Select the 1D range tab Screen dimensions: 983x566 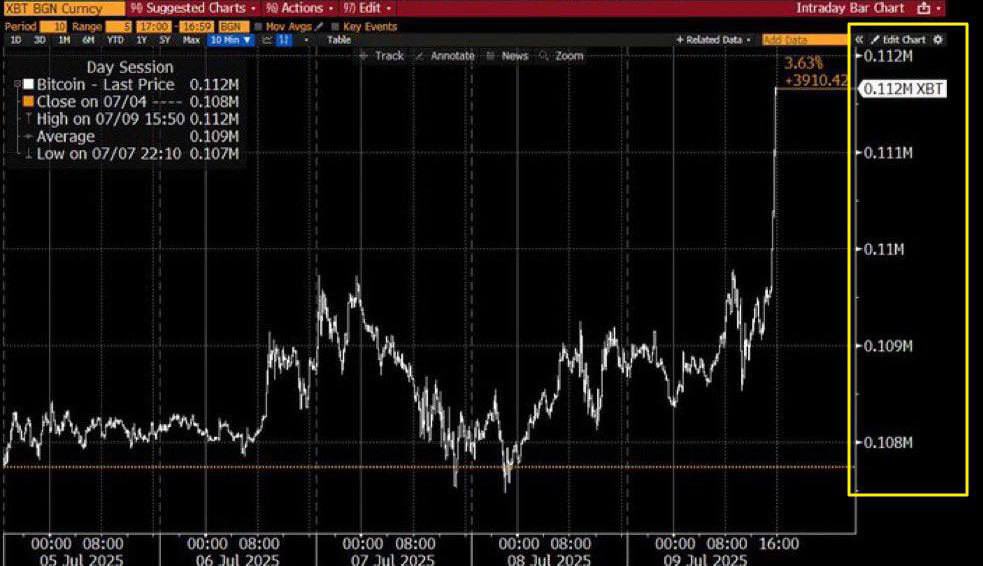click(x=16, y=39)
